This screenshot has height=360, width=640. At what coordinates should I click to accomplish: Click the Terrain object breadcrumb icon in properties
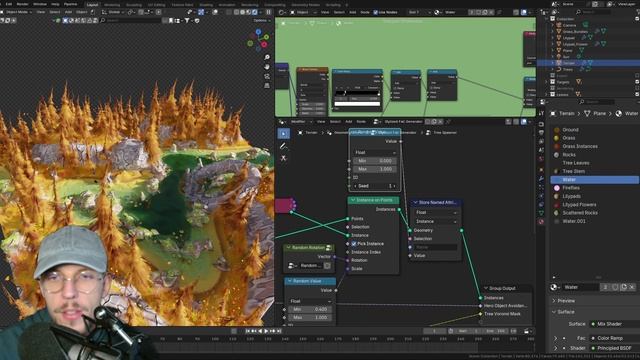point(553,113)
